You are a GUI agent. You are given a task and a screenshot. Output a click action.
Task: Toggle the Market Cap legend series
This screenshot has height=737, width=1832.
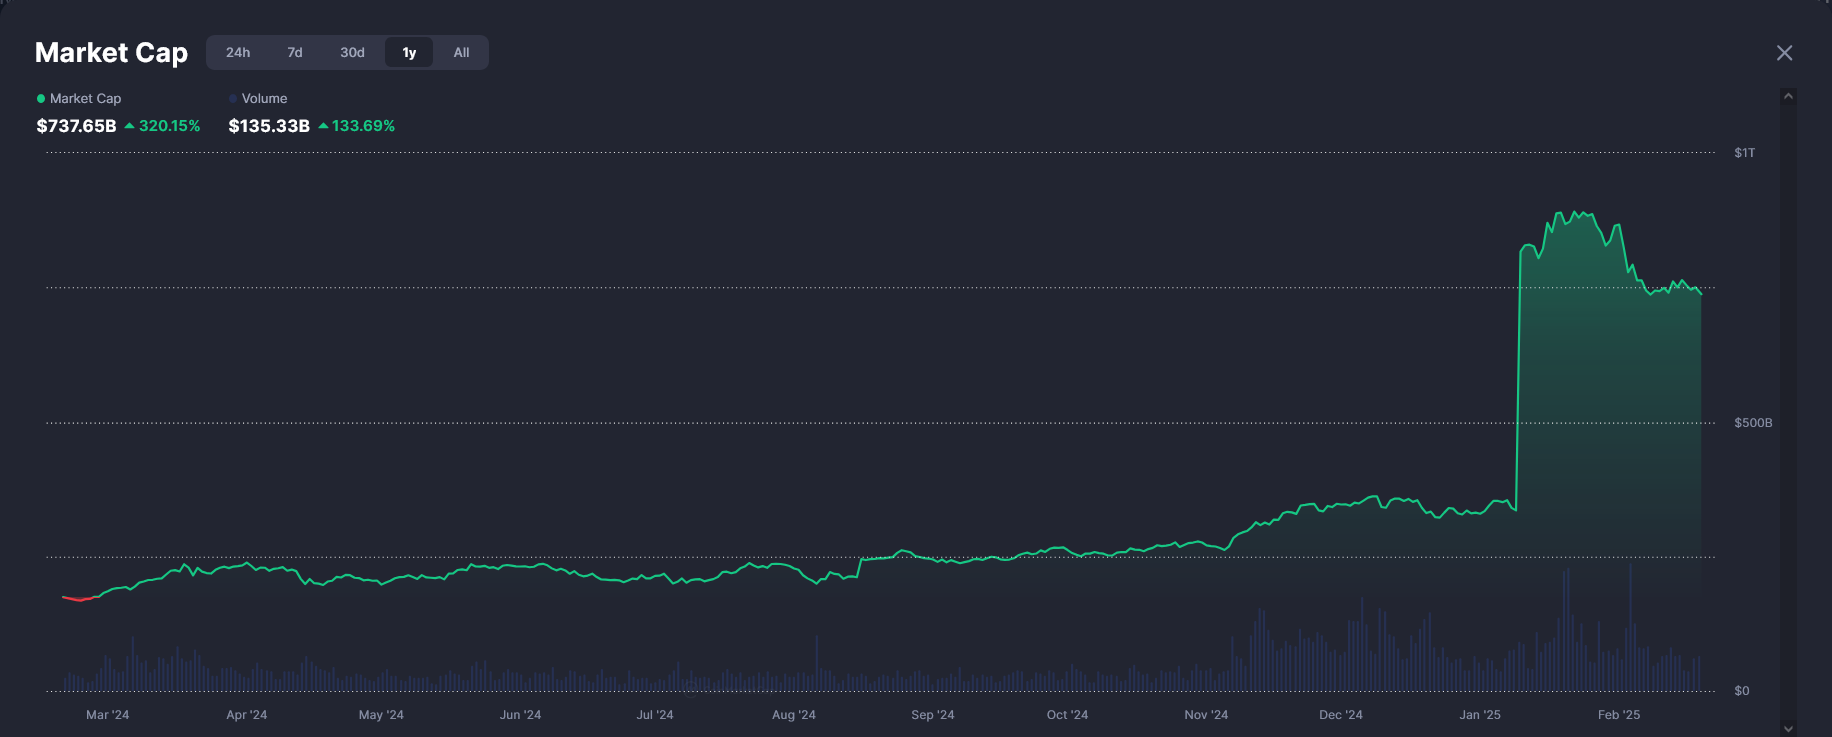[79, 99]
